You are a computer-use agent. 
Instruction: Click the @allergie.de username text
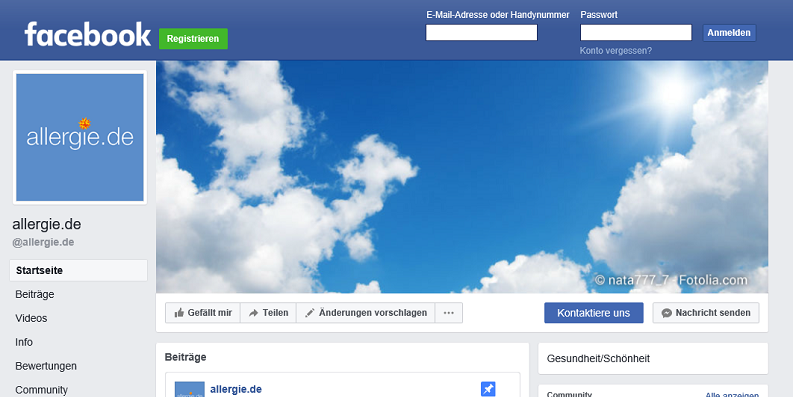click(x=43, y=242)
